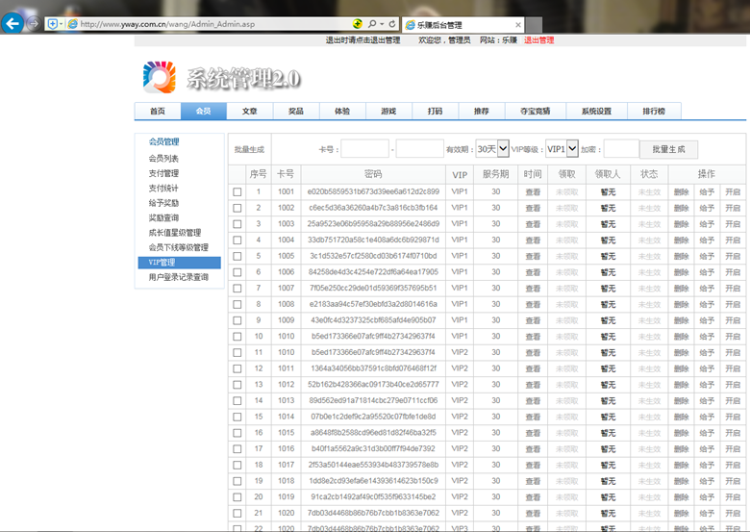750x532 pixels.
Task: Check the checkbox for row 序号 20
Action: (x=237, y=497)
